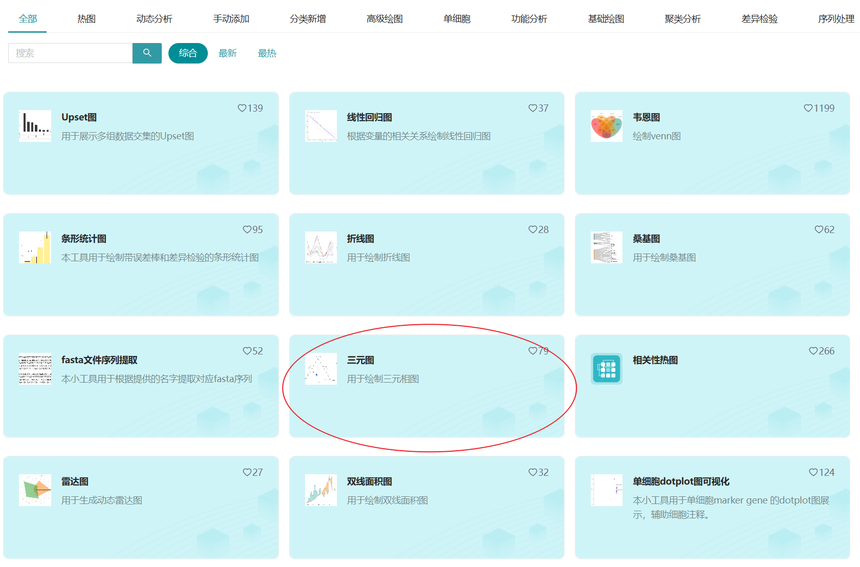Open the 折线图 tool title

(360, 239)
